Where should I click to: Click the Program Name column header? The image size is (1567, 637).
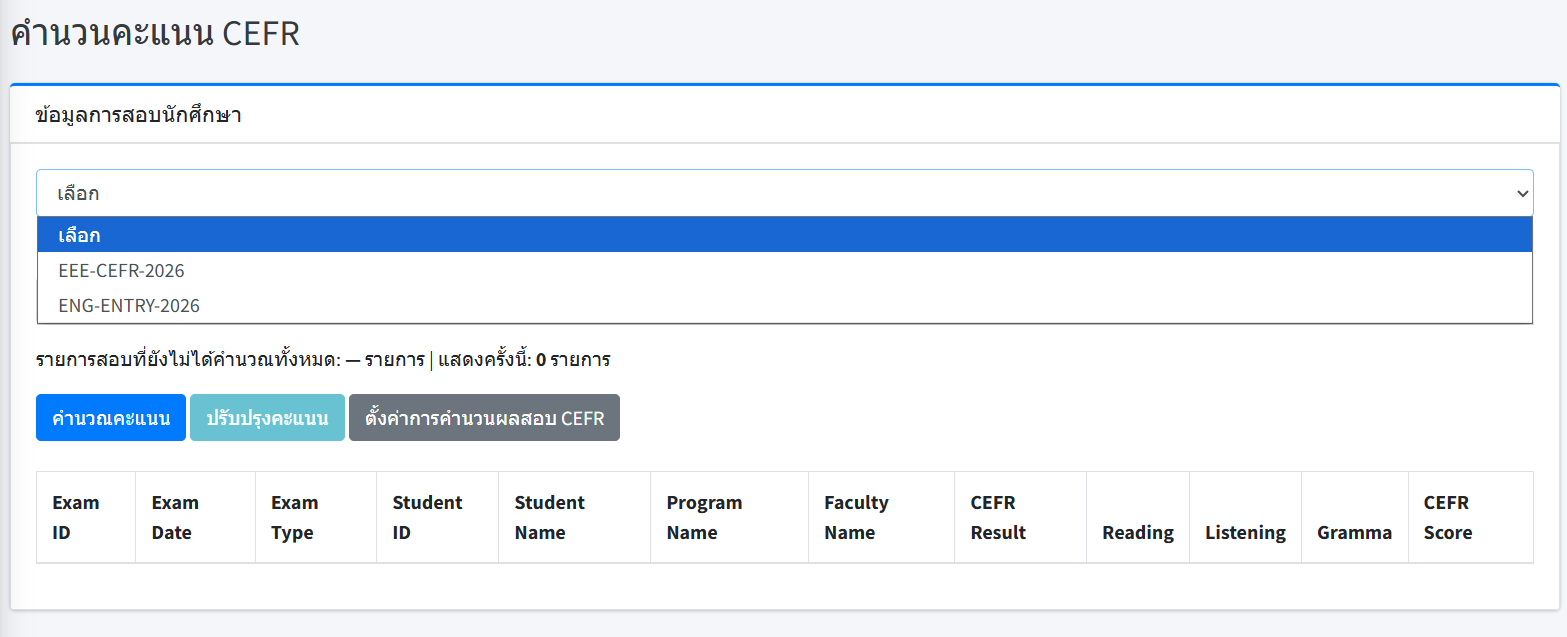tap(729, 517)
